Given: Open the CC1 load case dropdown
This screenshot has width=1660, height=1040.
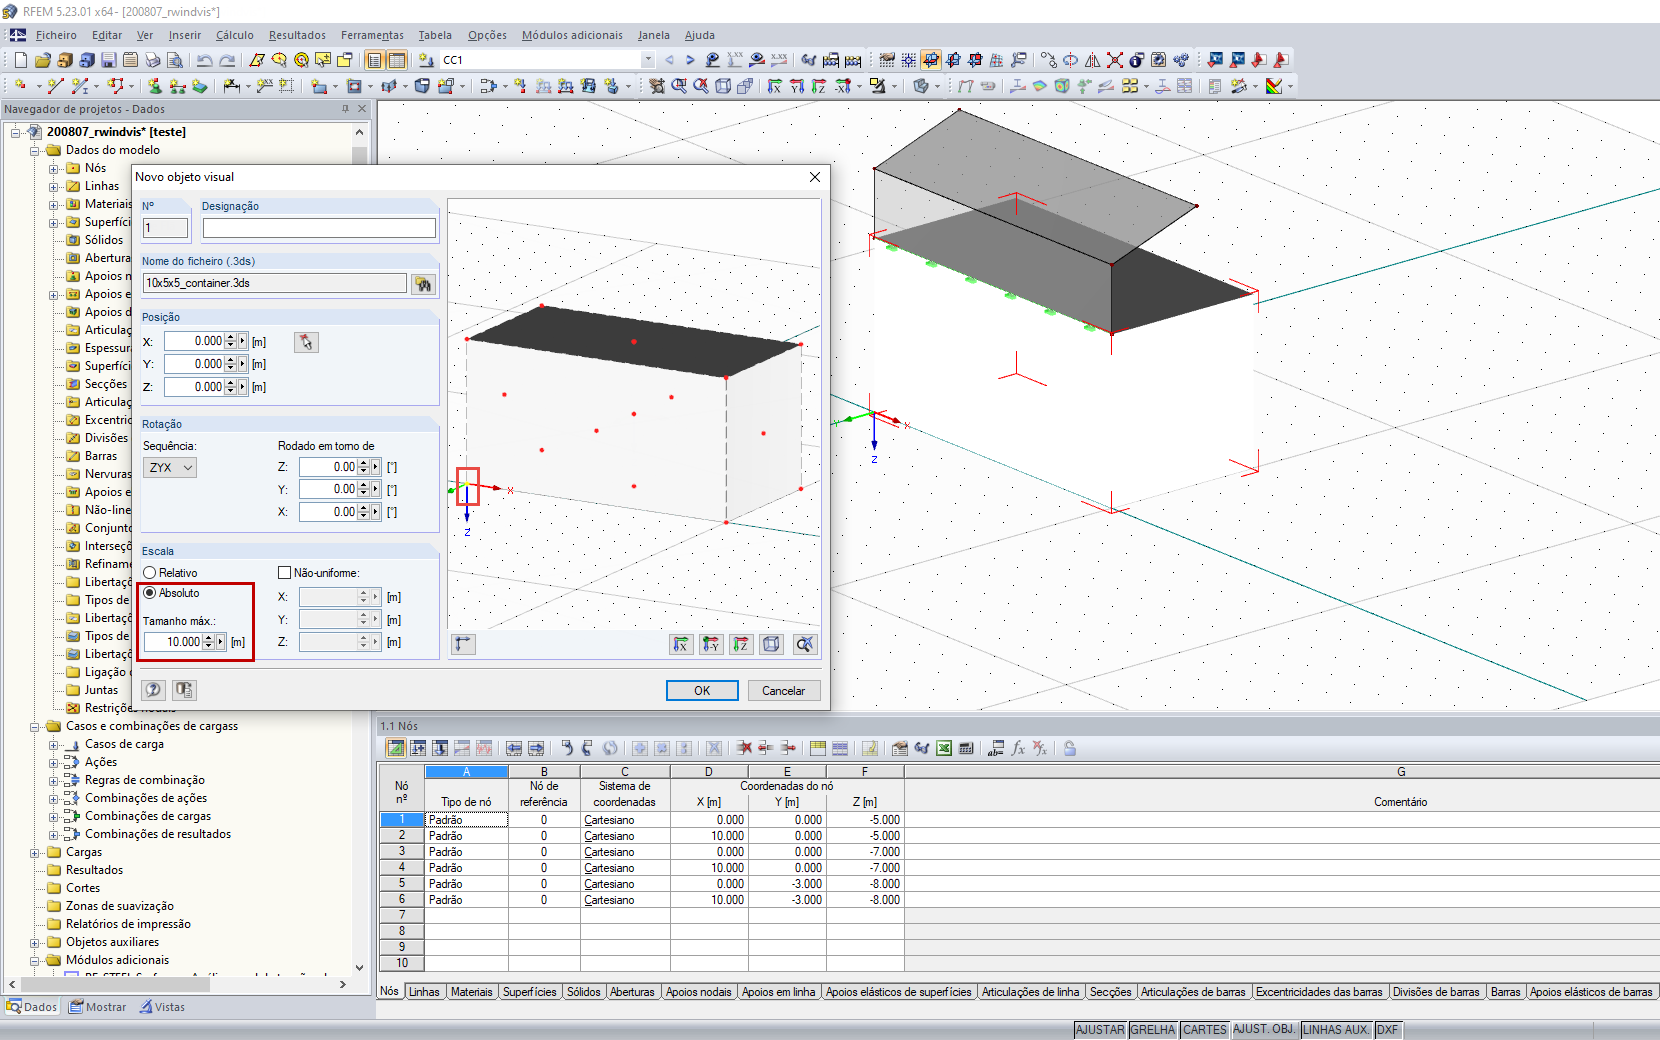Looking at the screenshot, I should (648, 60).
